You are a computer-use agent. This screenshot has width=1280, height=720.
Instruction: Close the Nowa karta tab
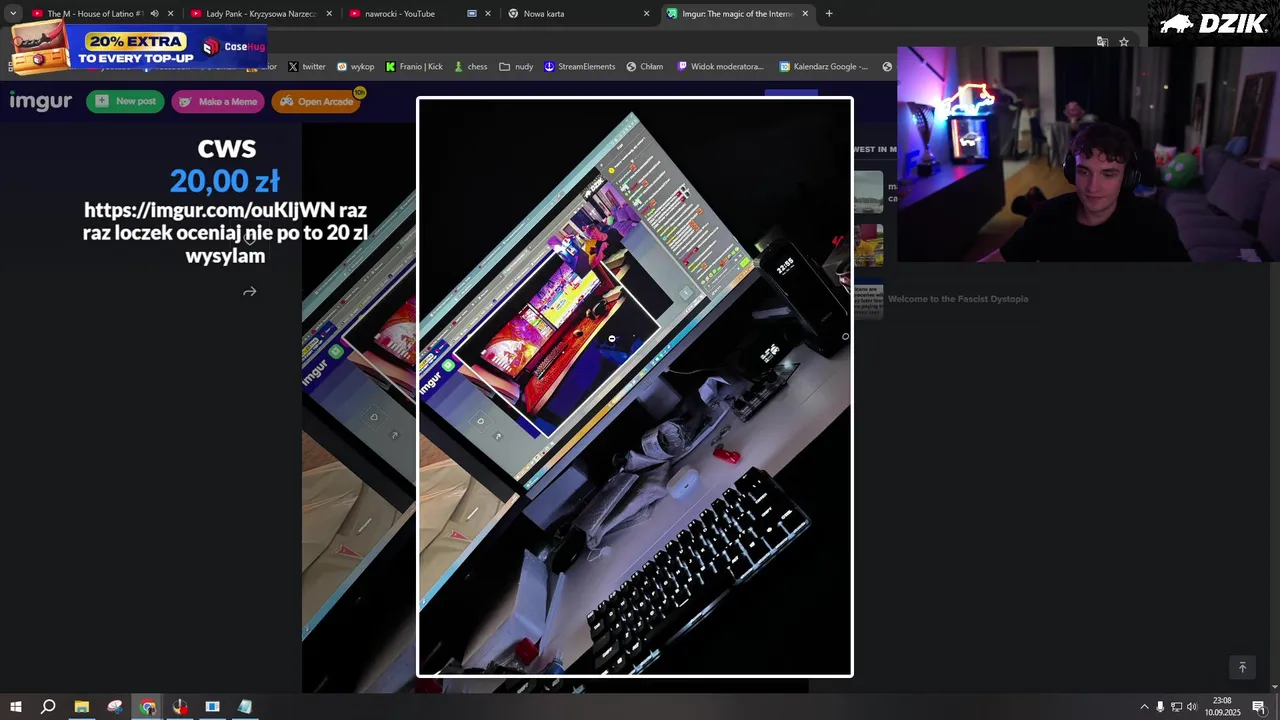pyautogui.click(x=646, y=14)
